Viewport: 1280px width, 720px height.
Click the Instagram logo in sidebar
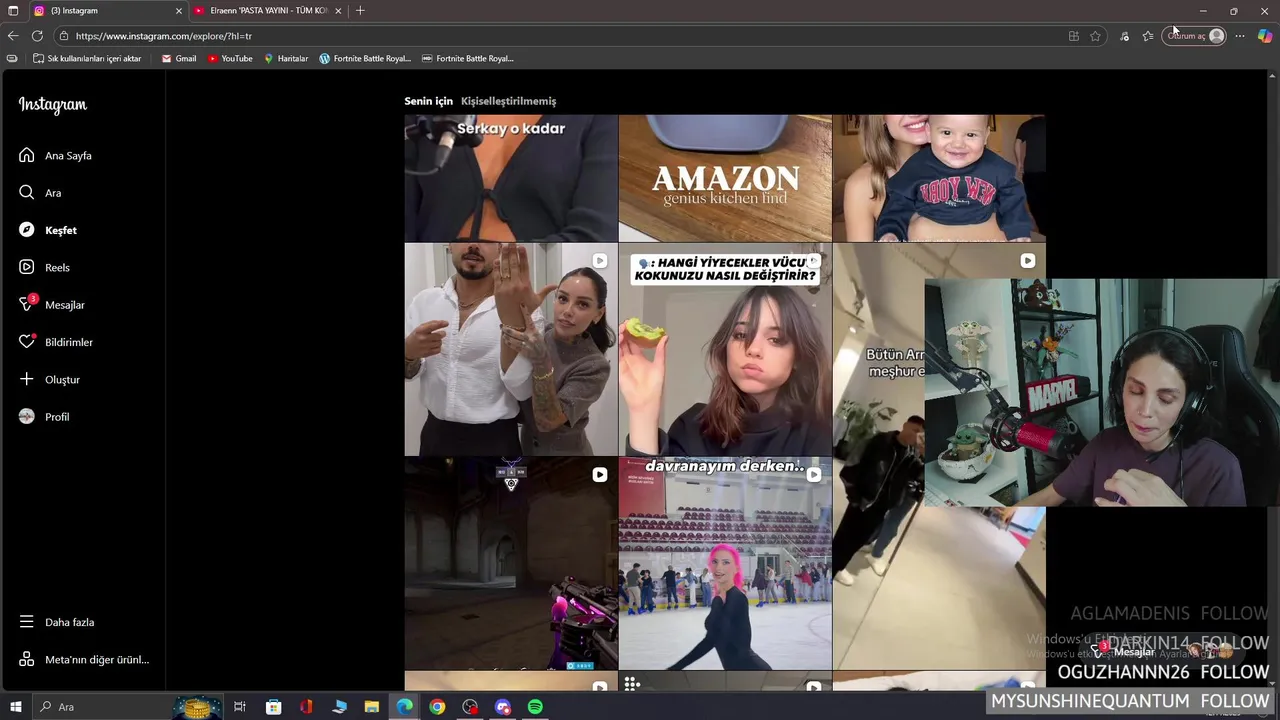(53, 105)
